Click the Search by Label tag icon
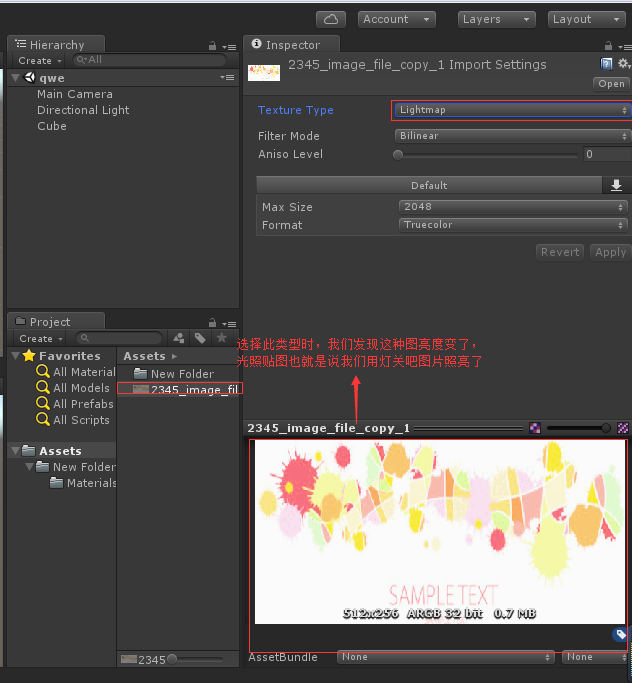The width and height of the screenshot is (632, 683). 200,338
